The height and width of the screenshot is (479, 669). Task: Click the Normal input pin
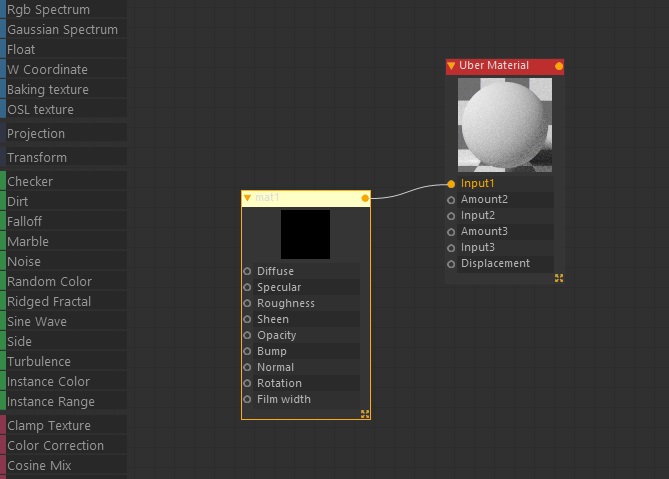coord(247,367)
